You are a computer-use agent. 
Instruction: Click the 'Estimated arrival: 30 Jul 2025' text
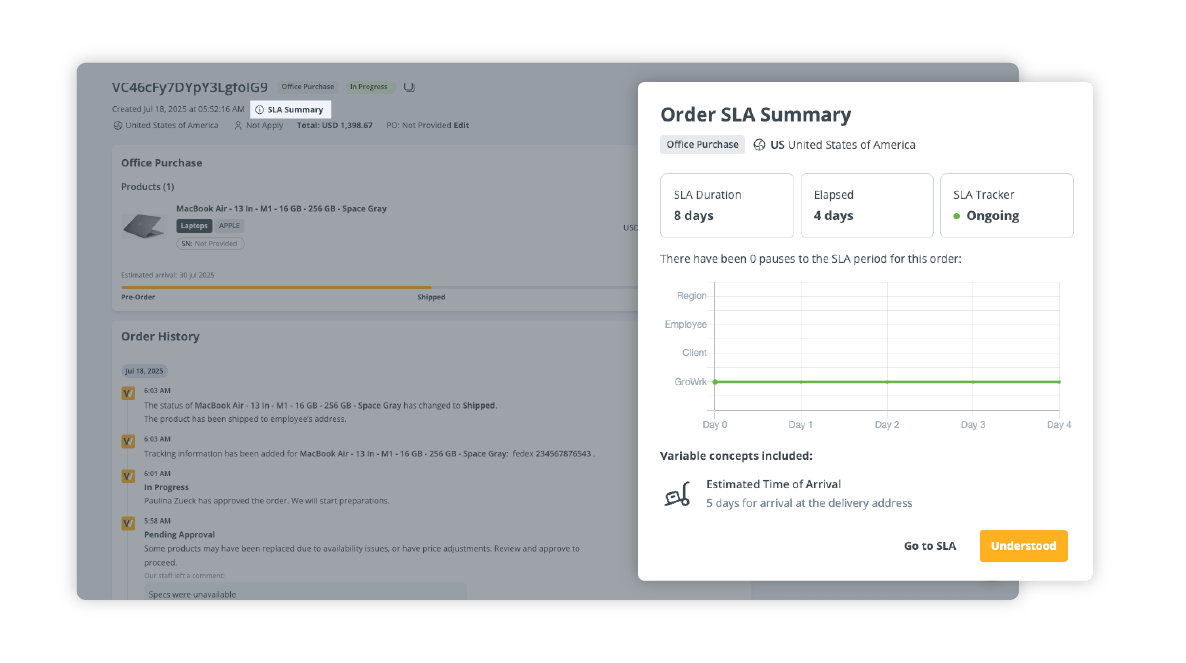[167, 275]
